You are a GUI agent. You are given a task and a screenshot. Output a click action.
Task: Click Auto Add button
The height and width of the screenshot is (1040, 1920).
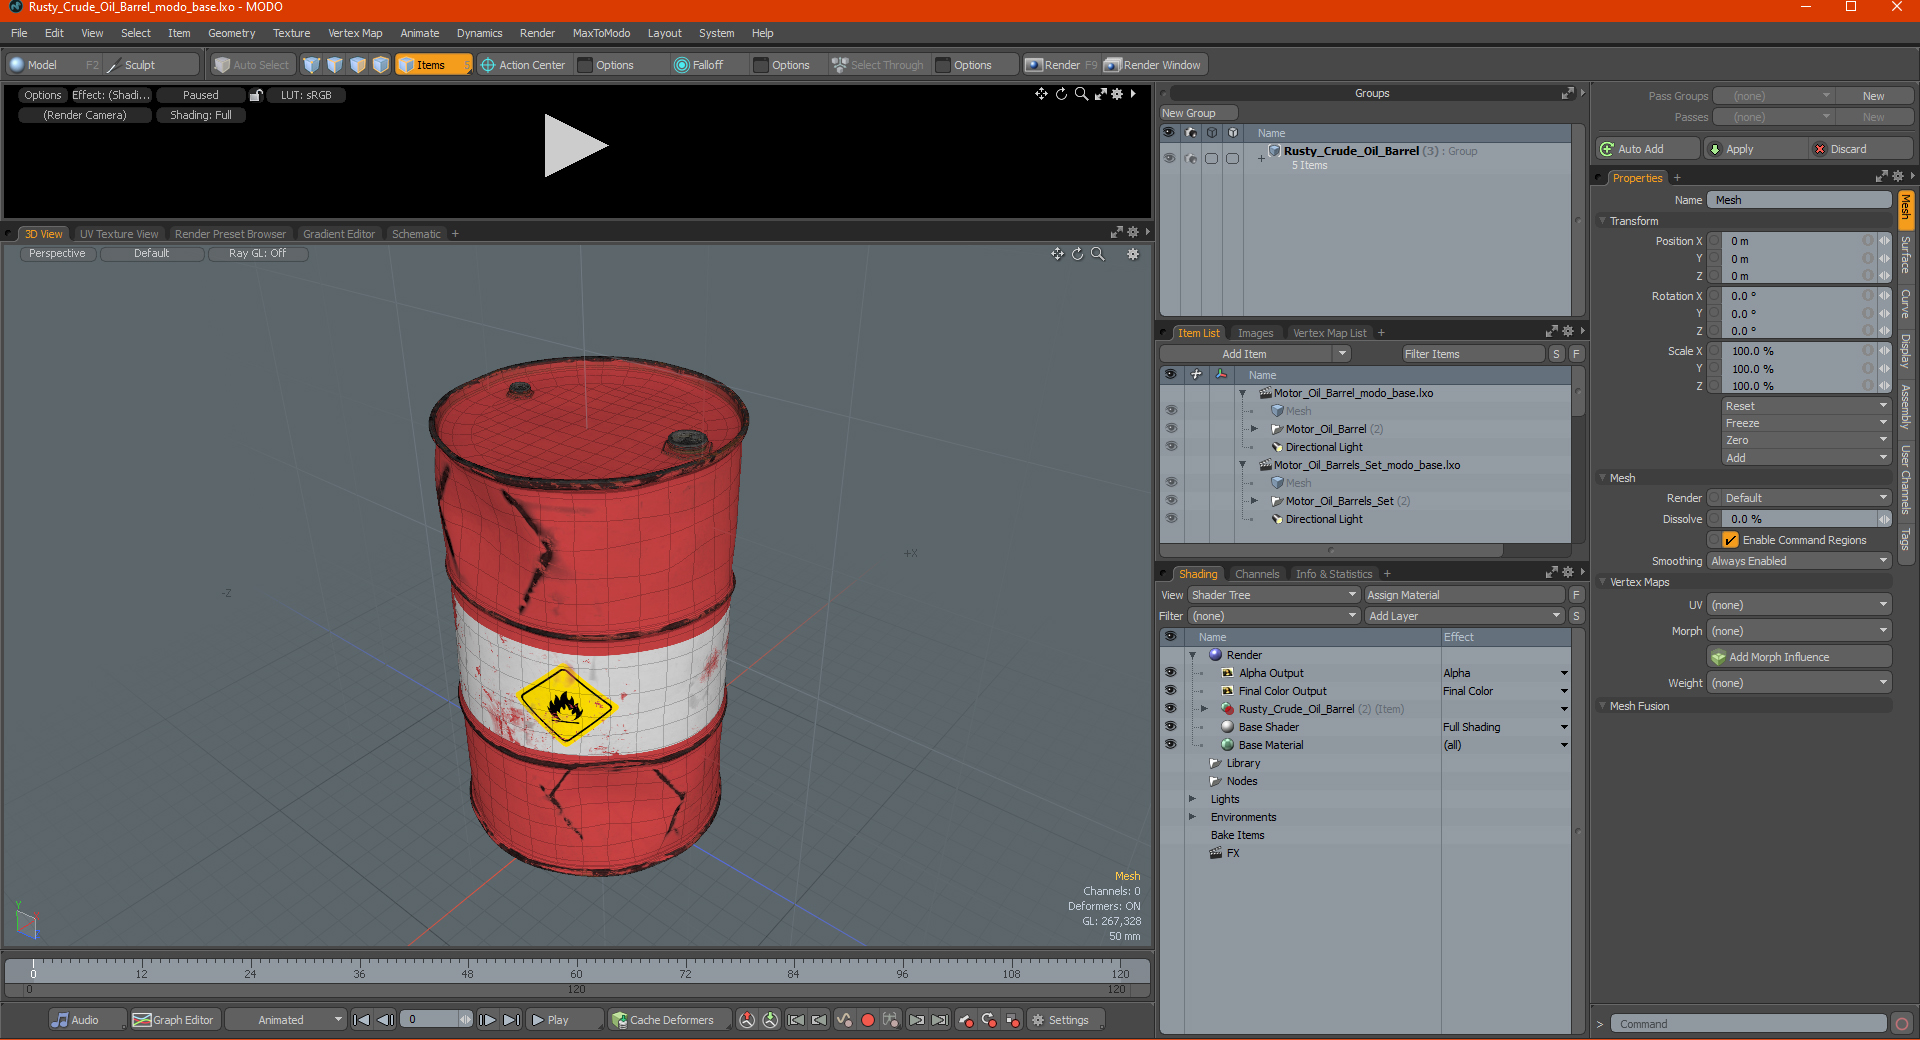(x=1647, y=149)
